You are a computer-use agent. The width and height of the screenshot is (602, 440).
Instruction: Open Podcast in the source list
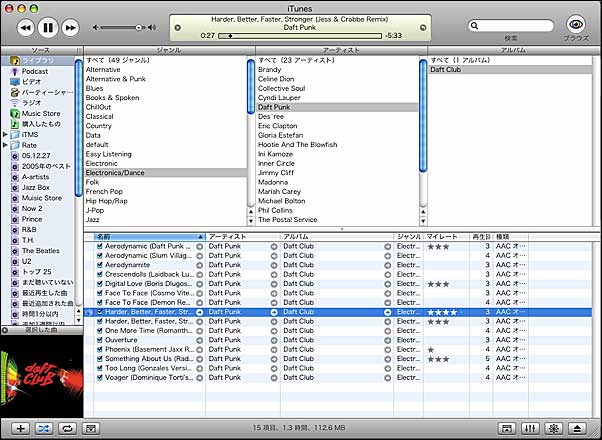pos(35,72)
